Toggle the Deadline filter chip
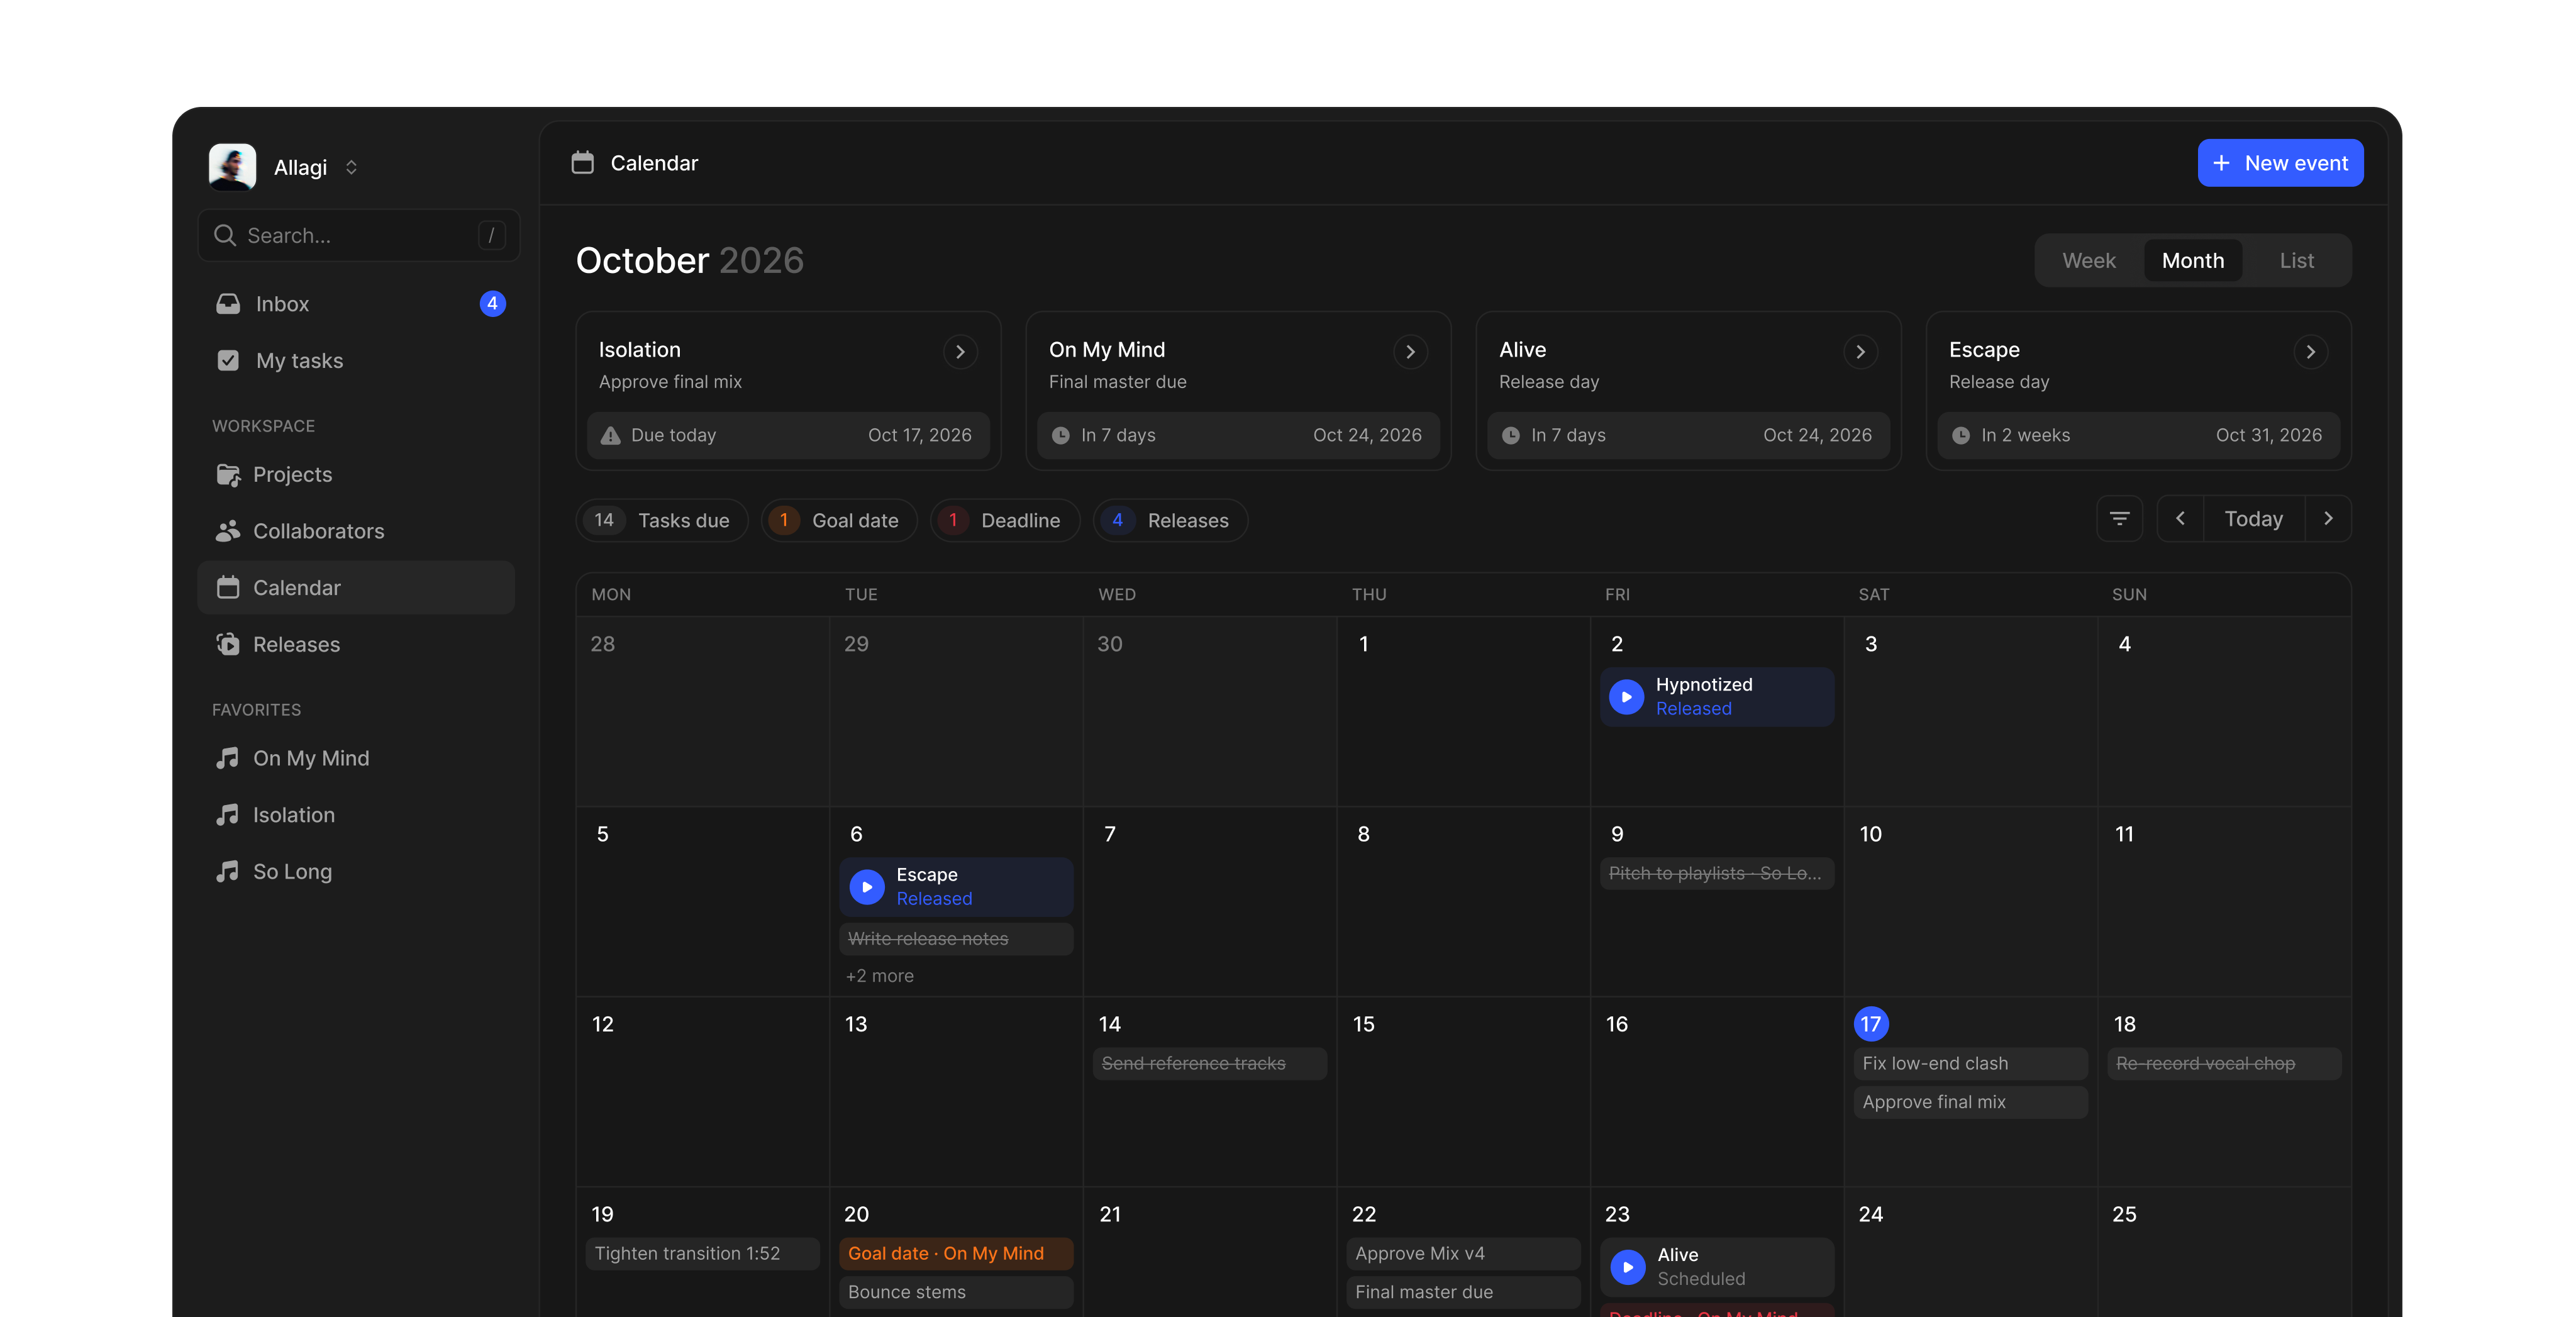Viewport: 2576px width, 1317px height. point(1004,520)
